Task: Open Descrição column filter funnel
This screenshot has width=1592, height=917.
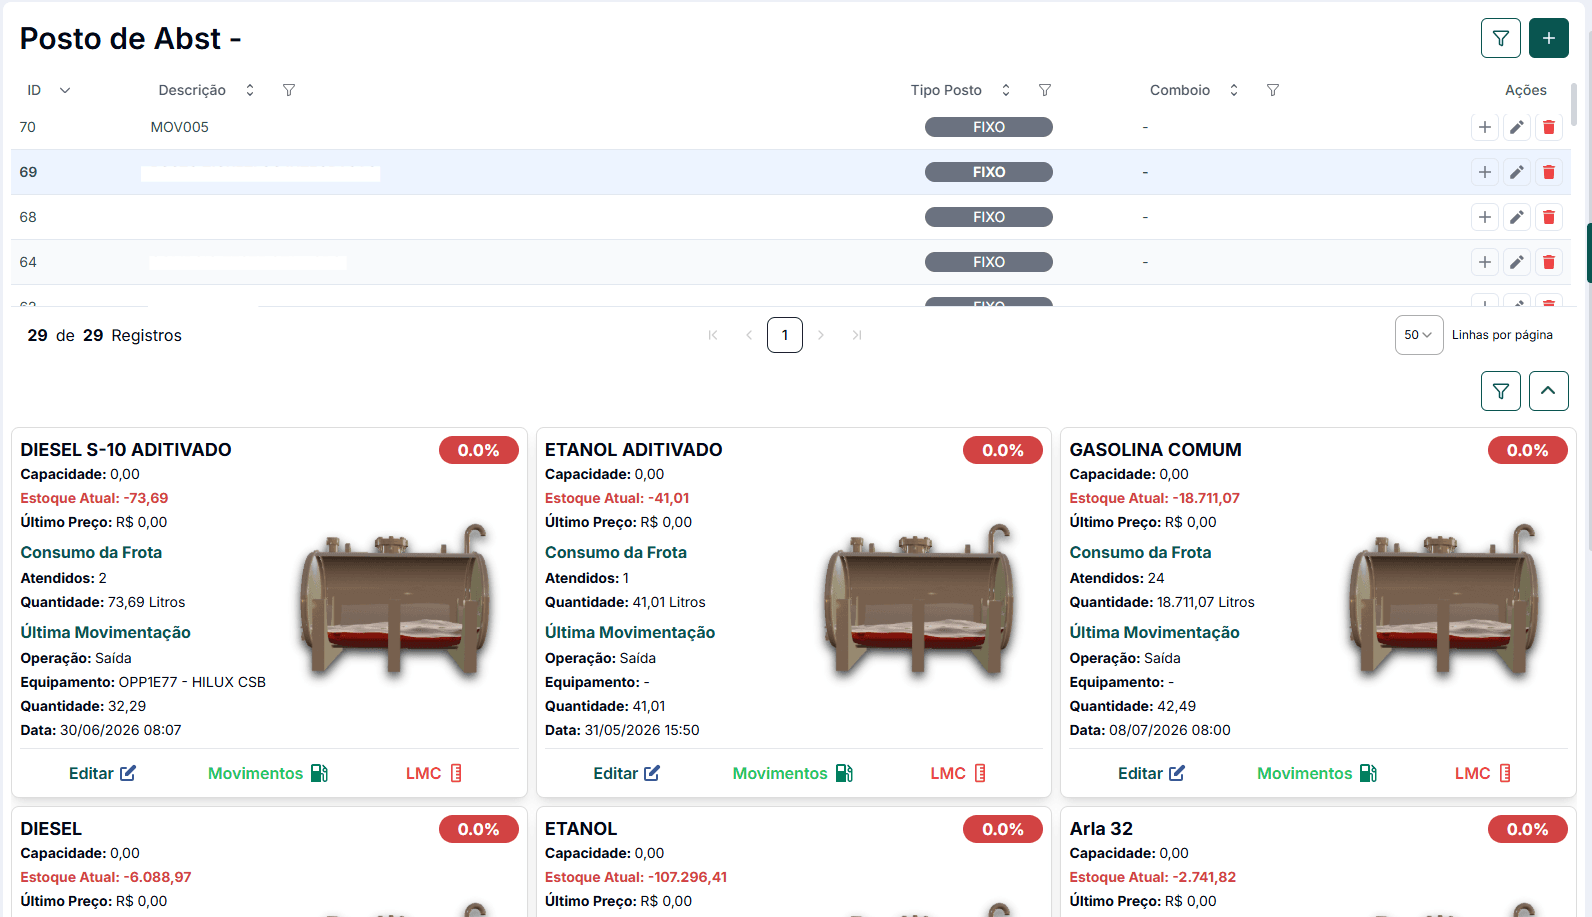Action: [289, 90]
